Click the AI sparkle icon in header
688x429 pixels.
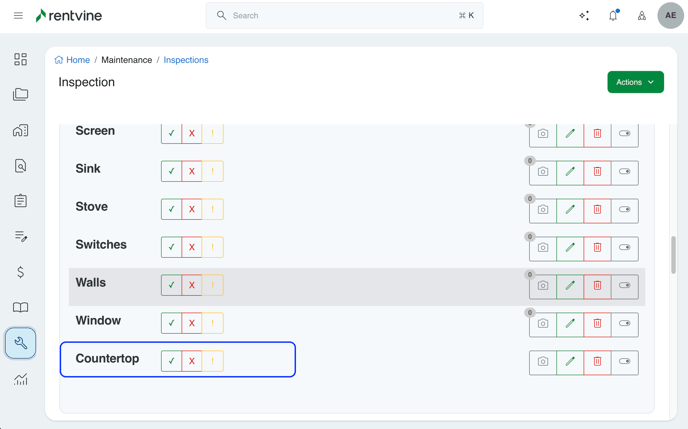click(584, 16)
